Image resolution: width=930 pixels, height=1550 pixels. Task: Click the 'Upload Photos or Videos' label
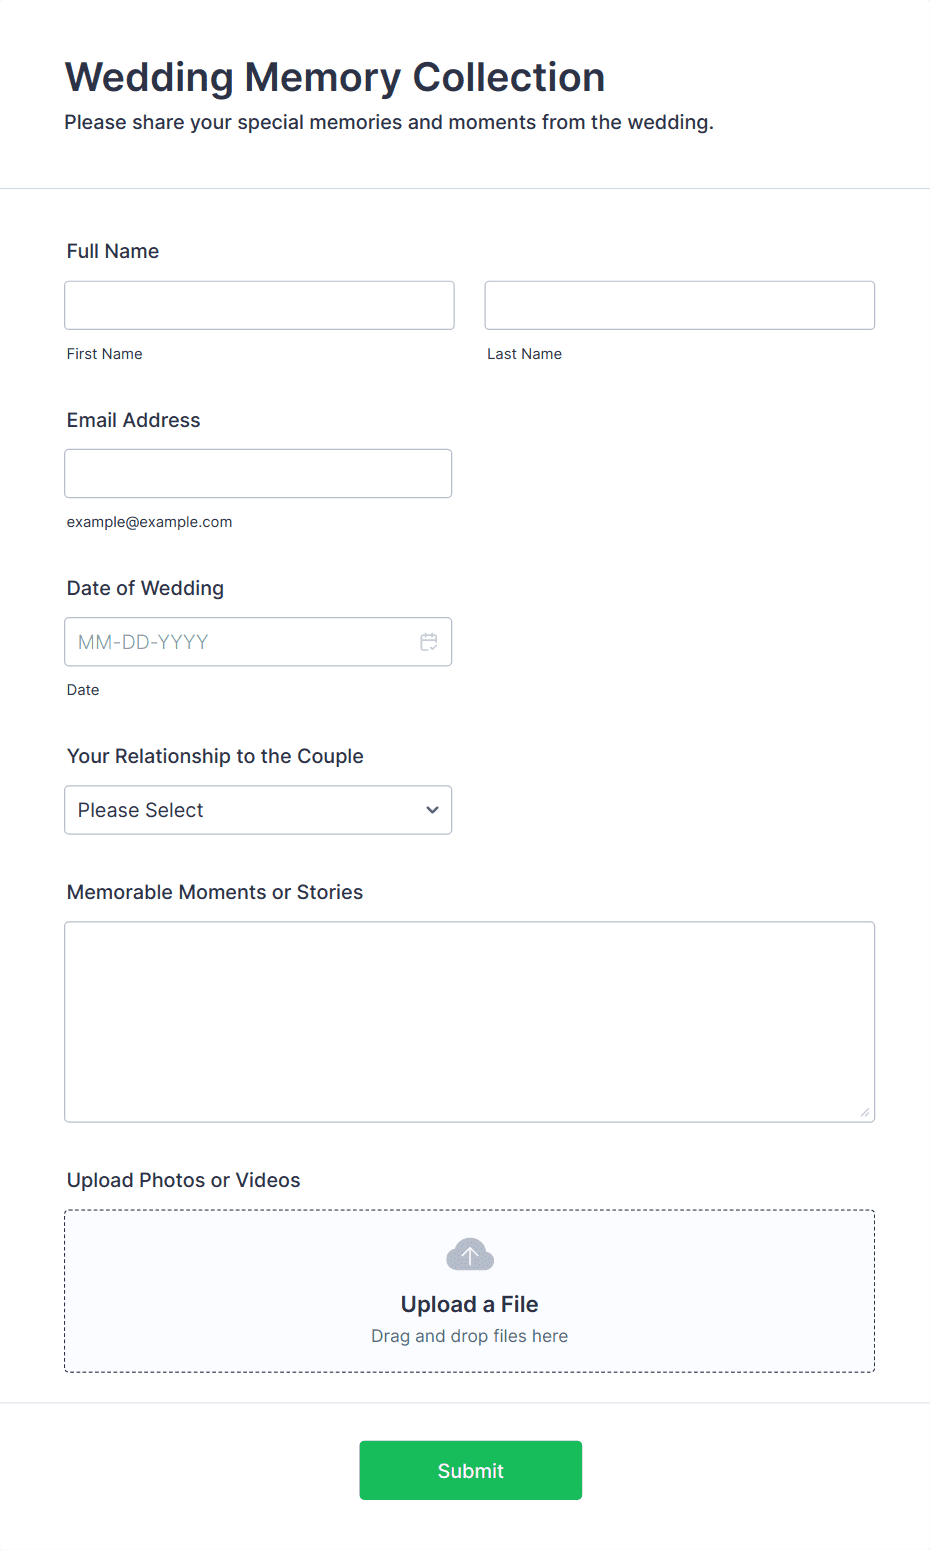pyautogui.click(x=183, y=1180)
